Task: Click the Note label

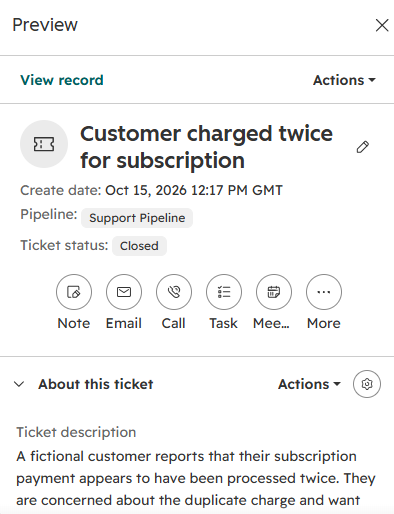Action: (74, 323)
